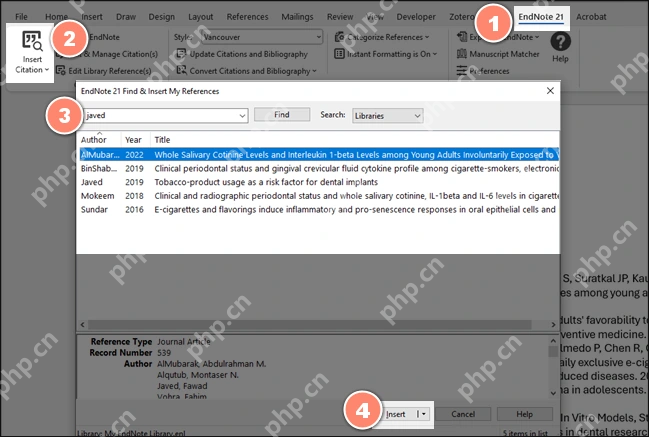This screenshot has height=437, width=649.
Task: Open the Mailings tab
Action: coord(297,17)
